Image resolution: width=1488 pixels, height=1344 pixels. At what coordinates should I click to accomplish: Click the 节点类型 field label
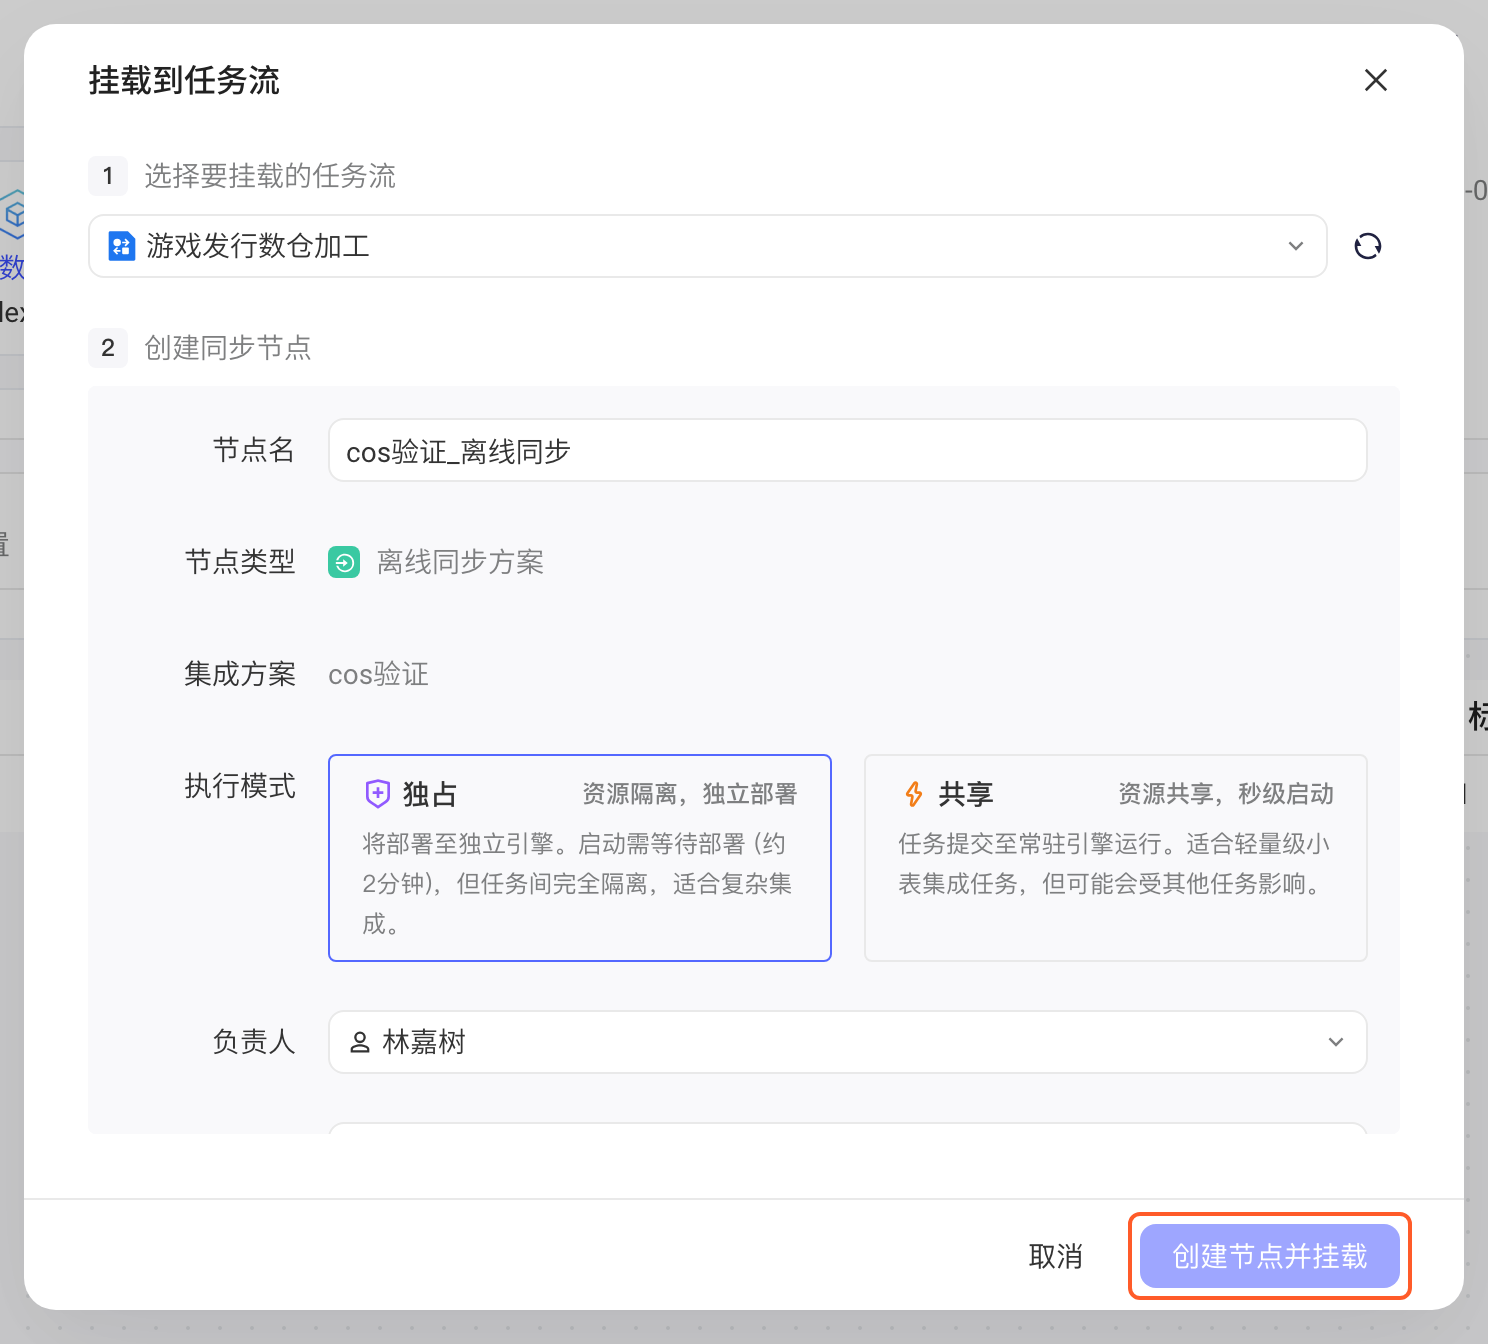pos(240,562)
